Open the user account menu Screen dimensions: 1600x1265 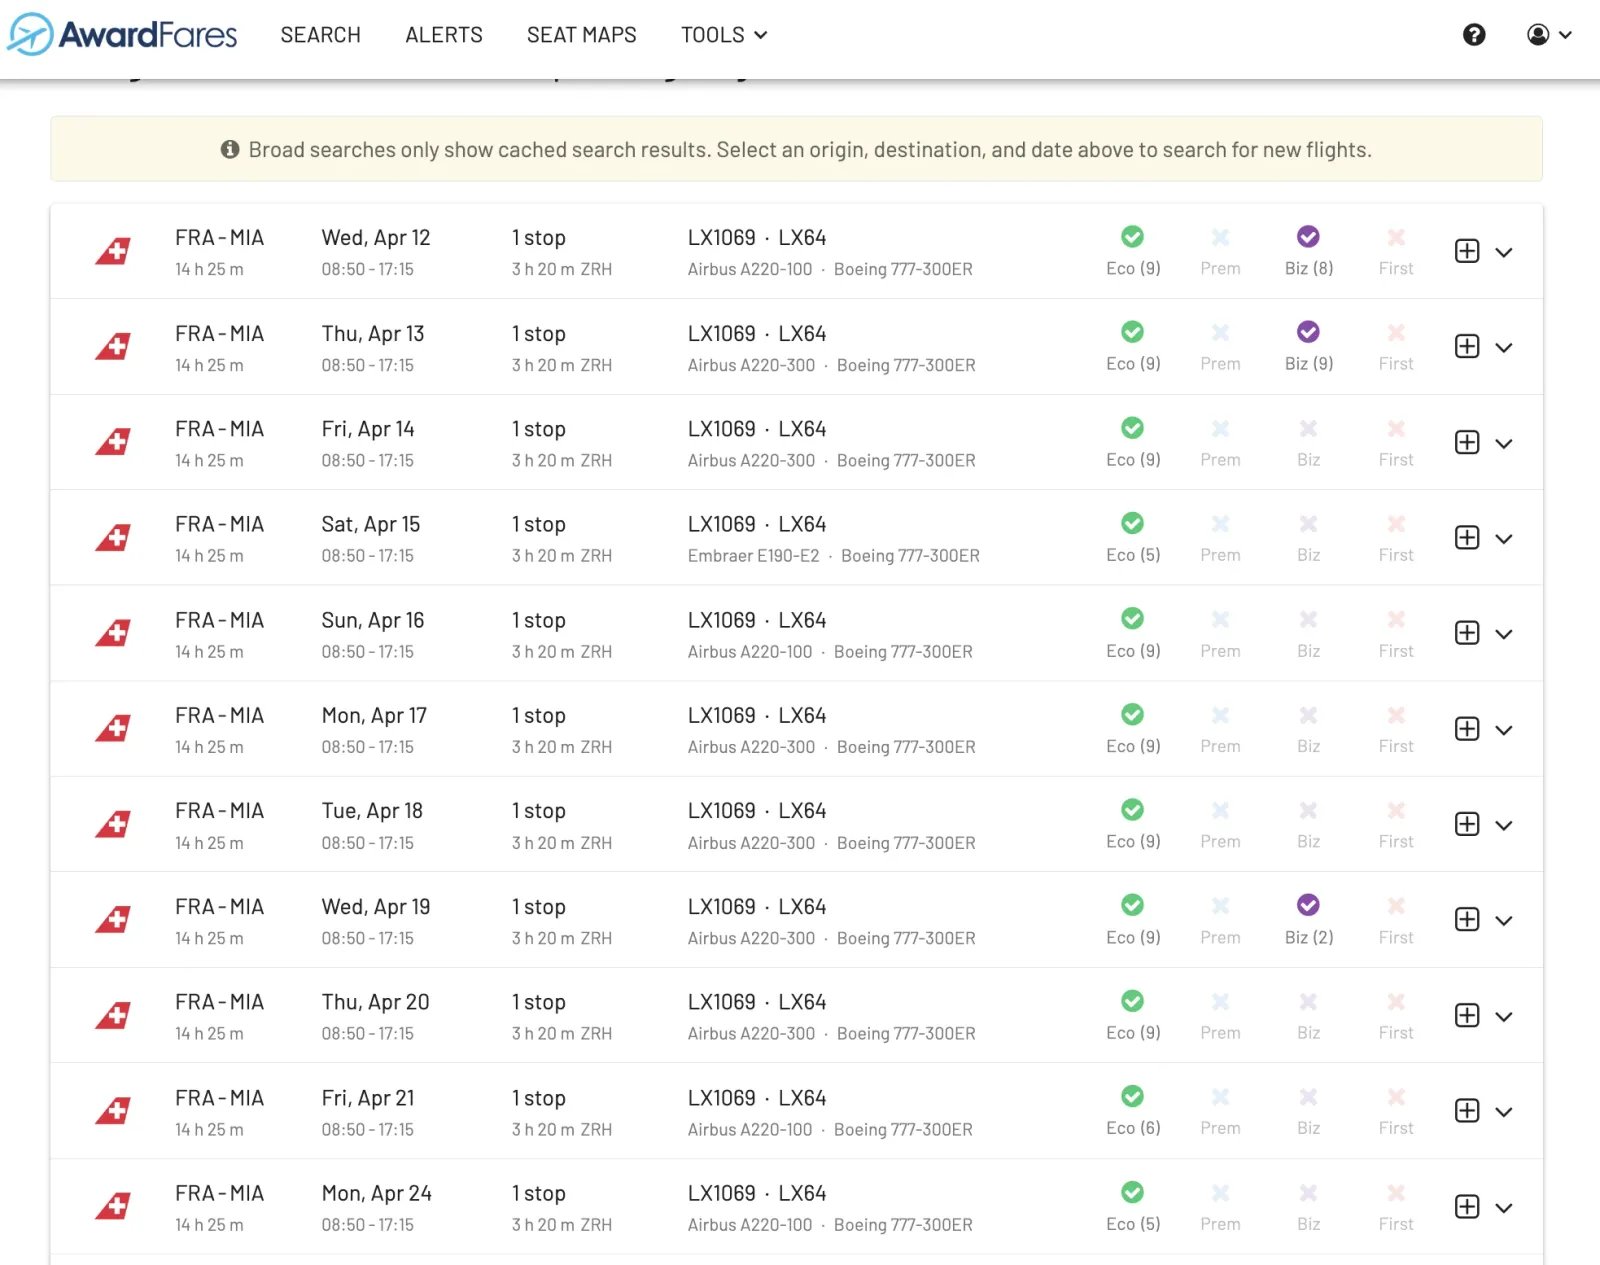pos(1549,35)
